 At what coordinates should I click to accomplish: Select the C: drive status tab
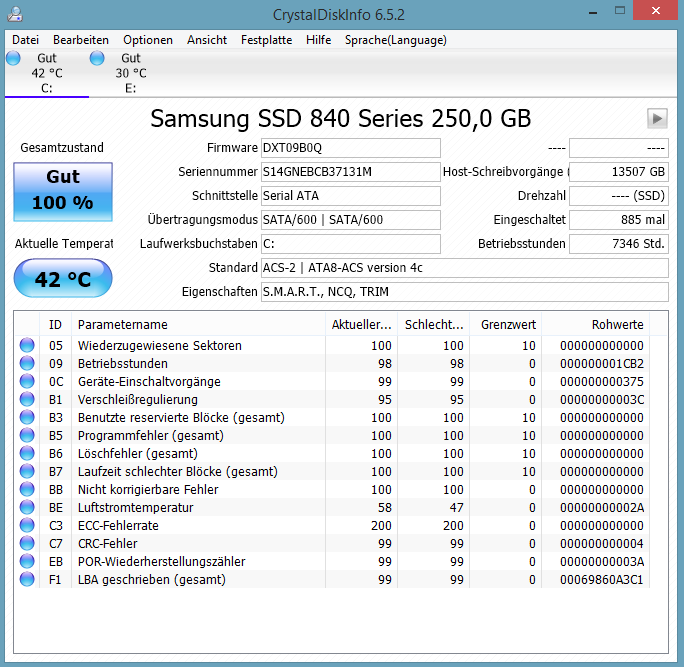click(47, 73)
